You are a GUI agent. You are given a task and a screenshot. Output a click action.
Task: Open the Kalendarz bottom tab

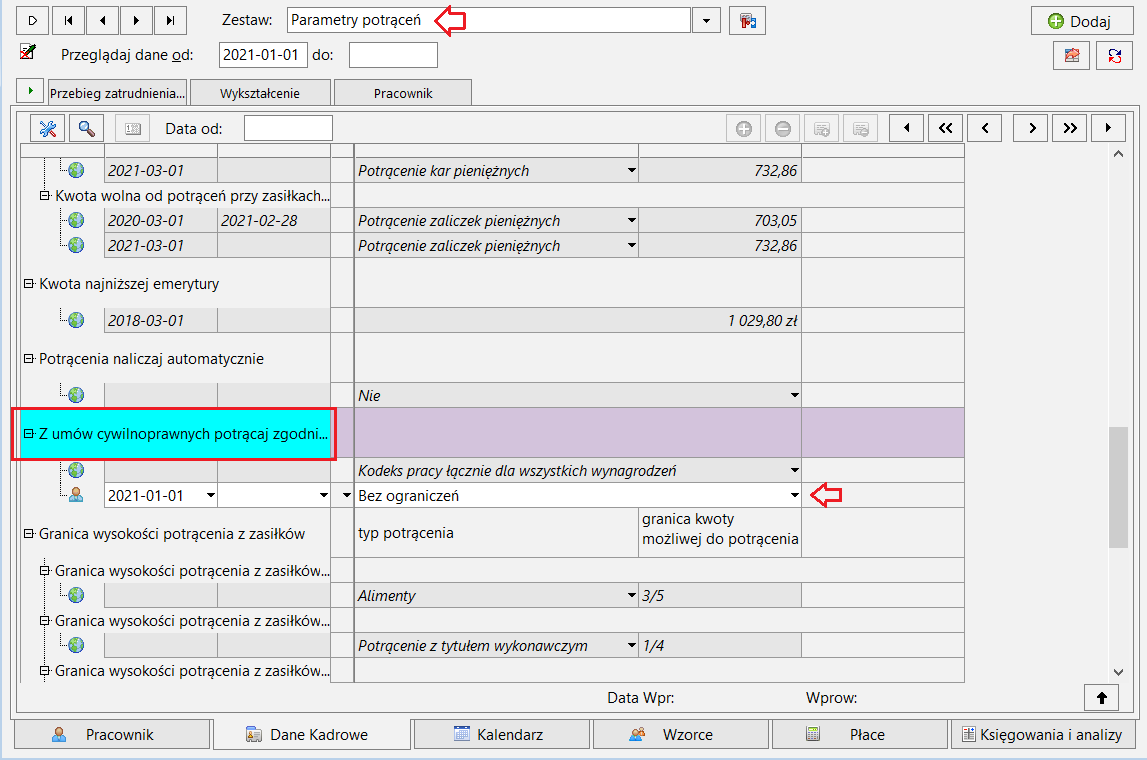(x=502, y=734)
